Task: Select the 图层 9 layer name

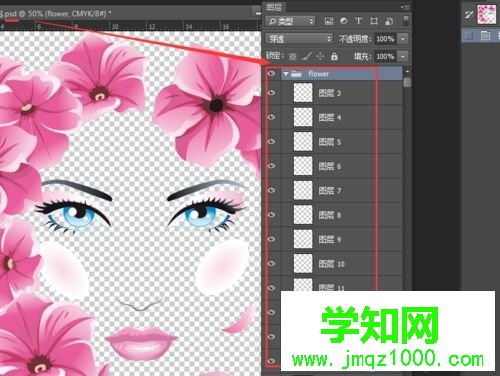Action: (x=330, y=239)
